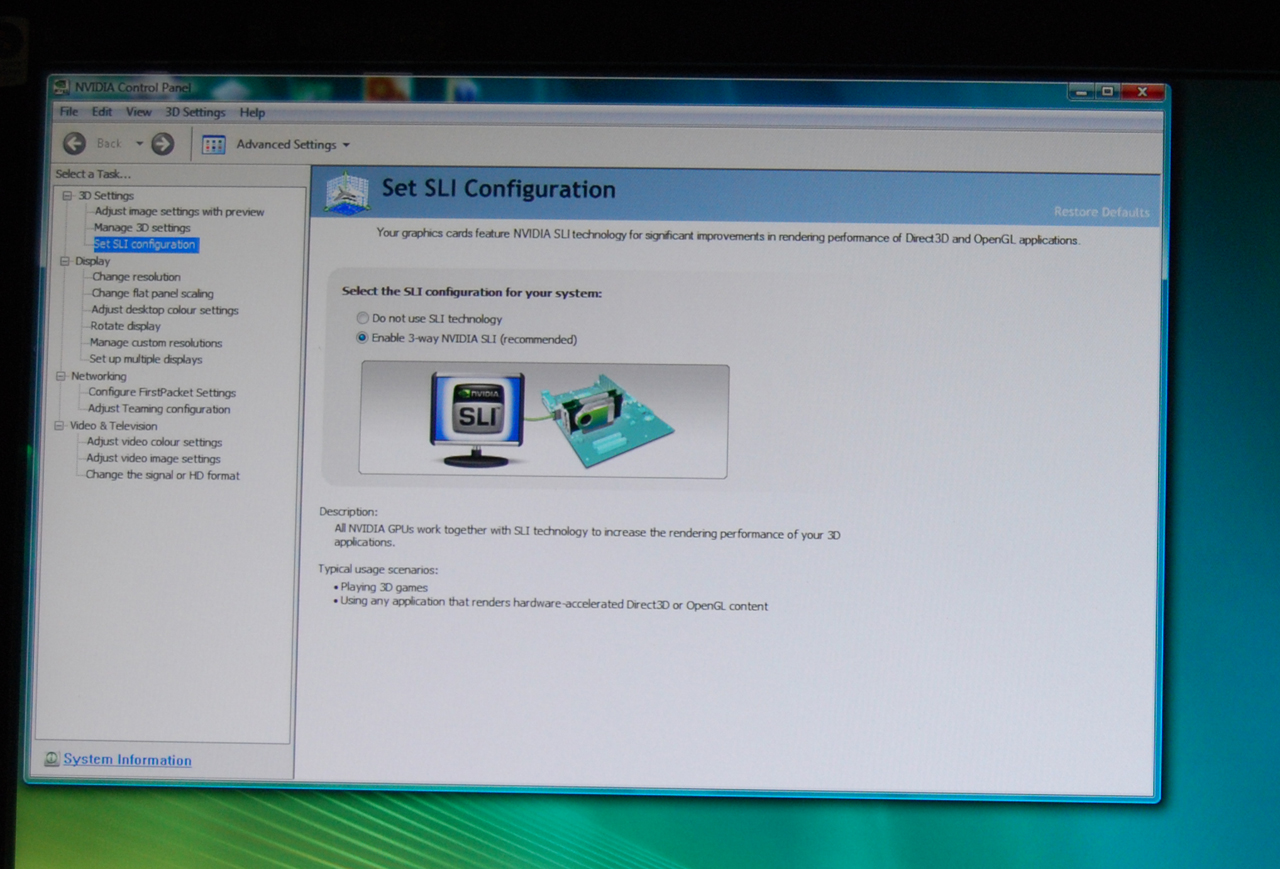Open the View menu

point(139,112)
